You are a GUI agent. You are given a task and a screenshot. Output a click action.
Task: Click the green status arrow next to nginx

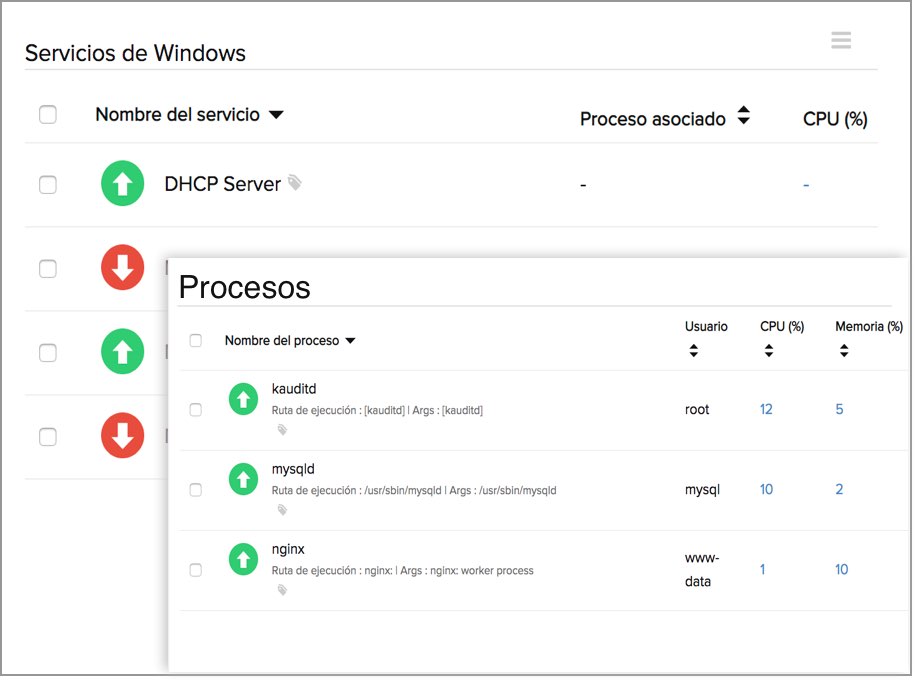pyautogui.click(x=243, y=559)
